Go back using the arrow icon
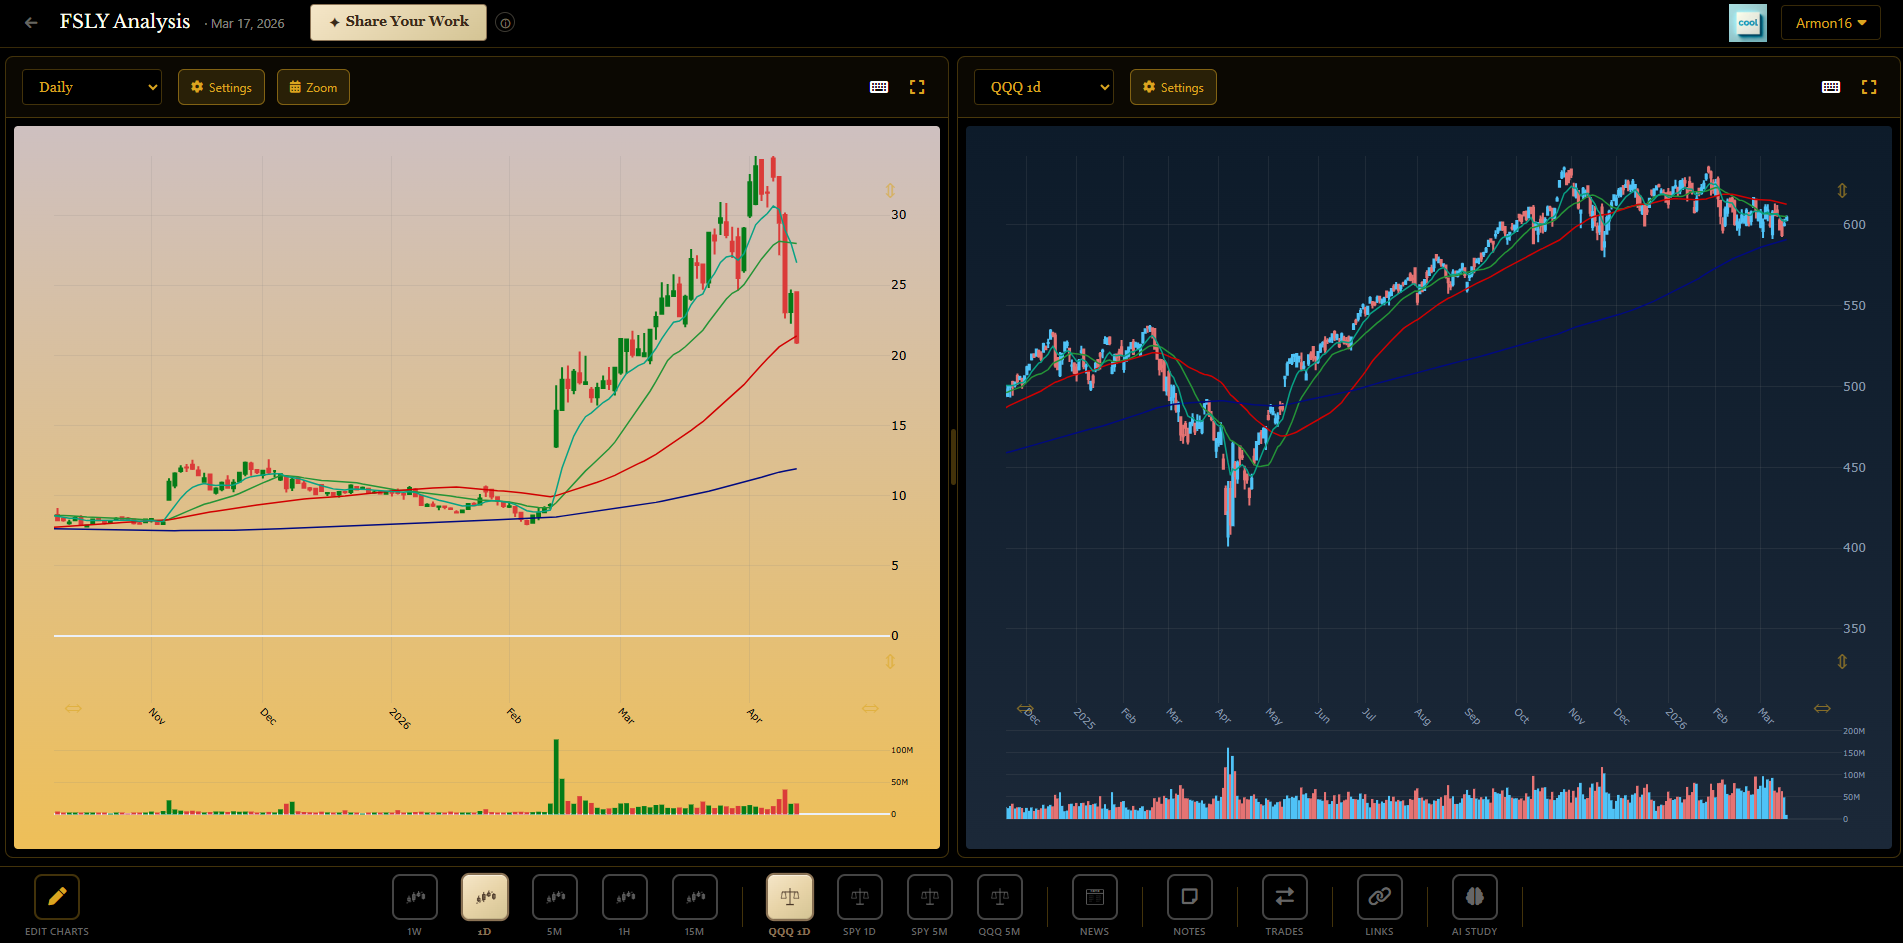 click(31, 22)
